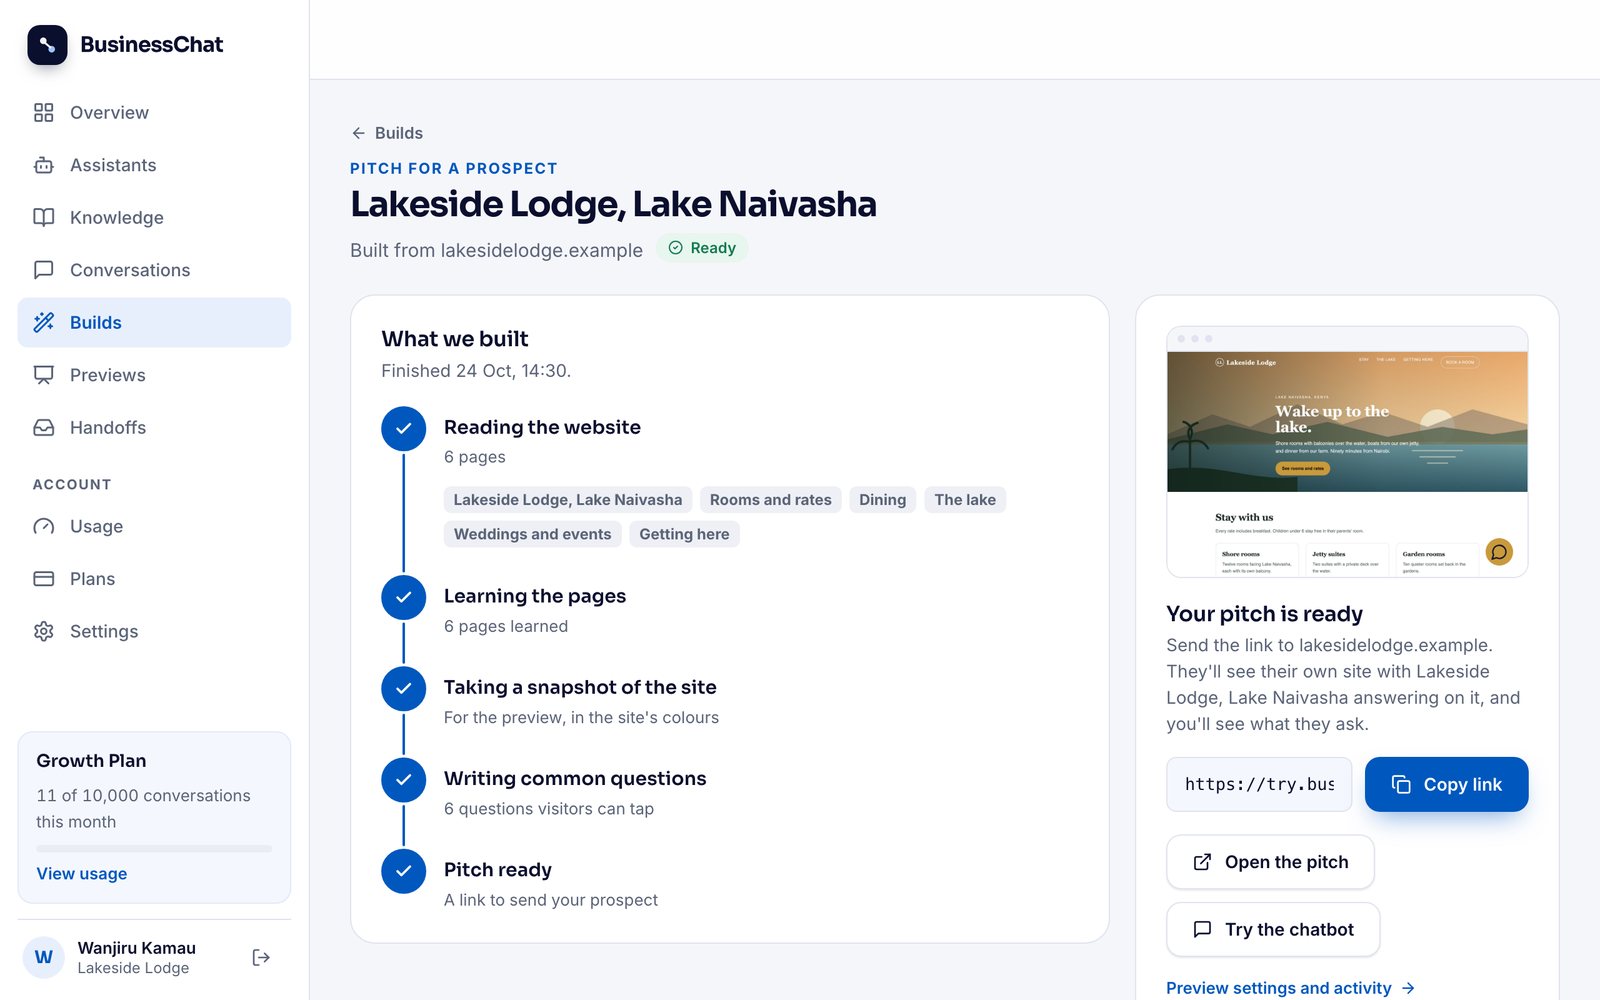The height and width of the screenshot is (1000, 1600).
Task: Click the Conversations speech bubble icon
Action: pos(43,270)
